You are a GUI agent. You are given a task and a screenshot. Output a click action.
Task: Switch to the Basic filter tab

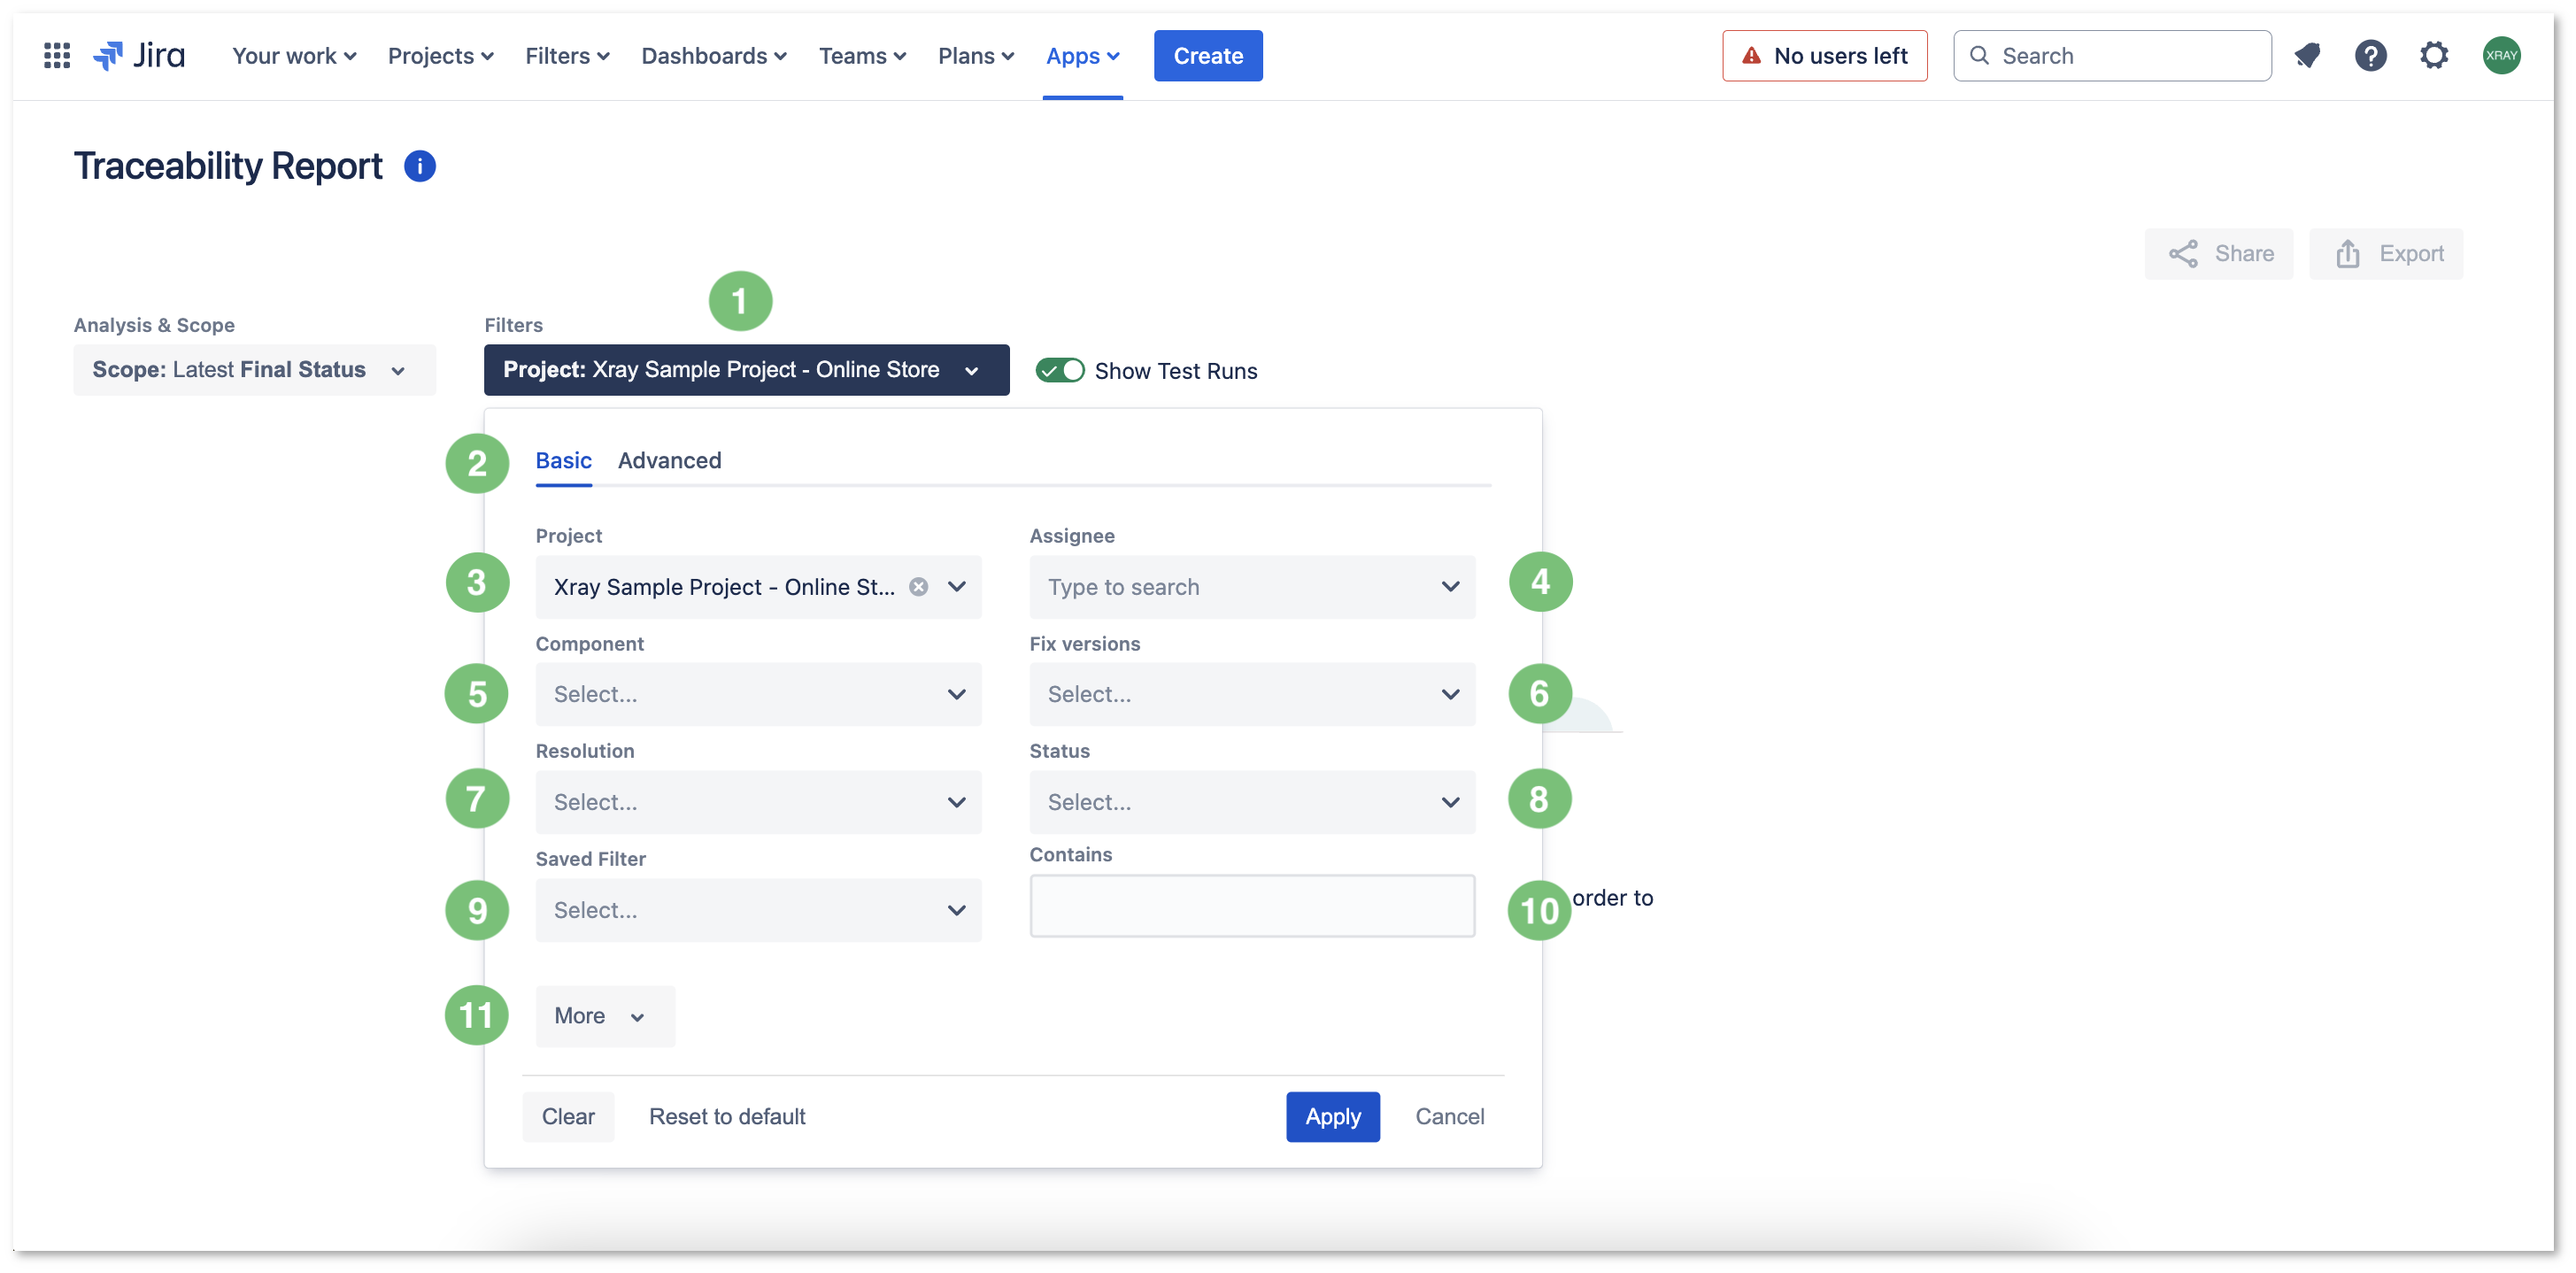click(563, 461)
